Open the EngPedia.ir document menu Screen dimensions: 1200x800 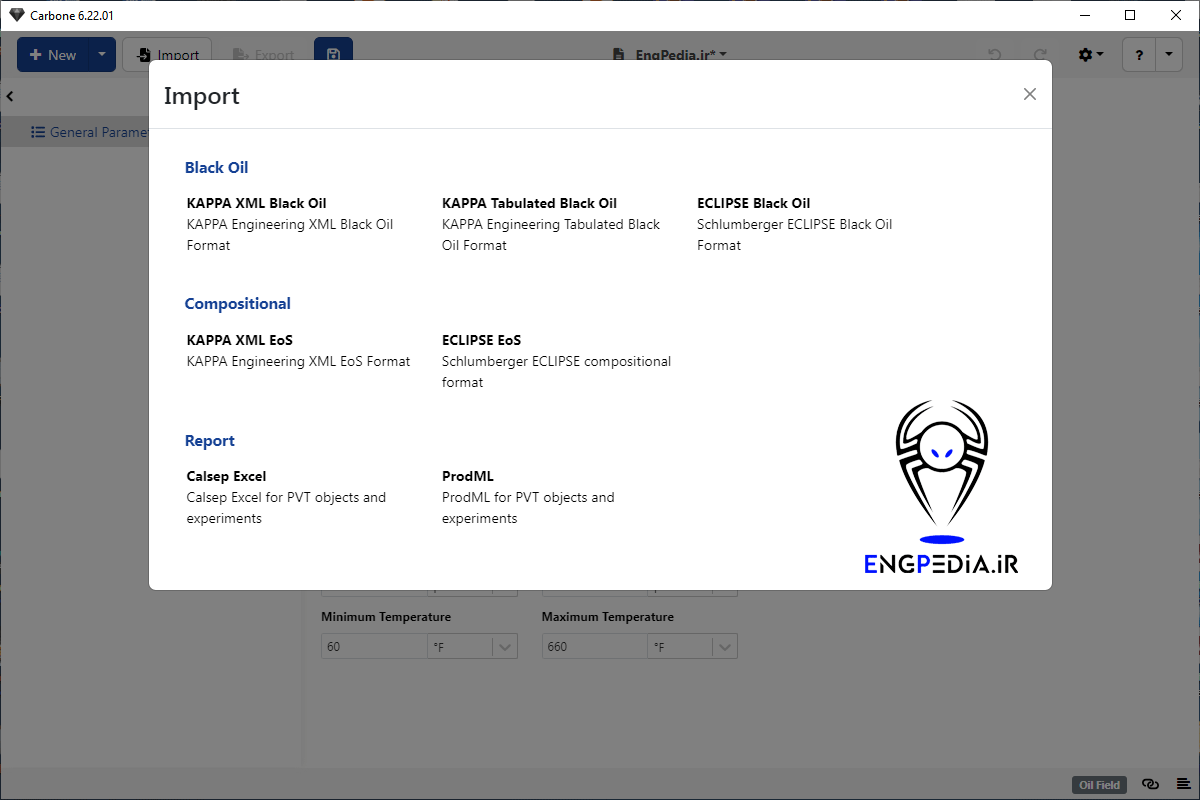tap(669, 55)
